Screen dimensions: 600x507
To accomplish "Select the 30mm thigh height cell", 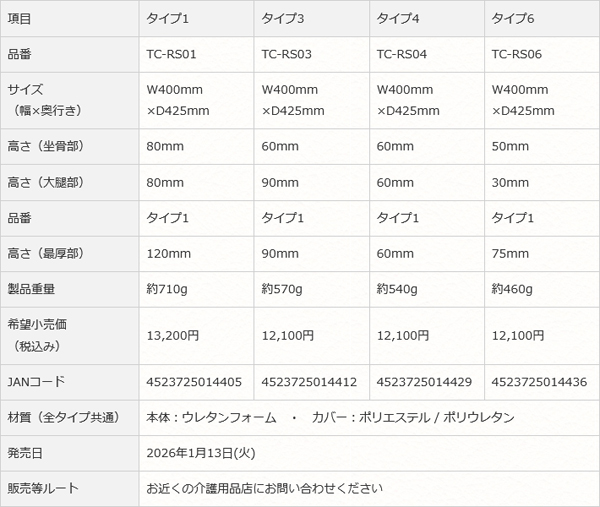I will point(510,182).
